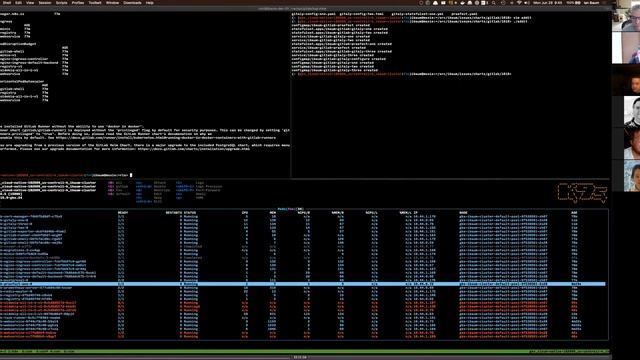Click the cursor in left terminal pane

click(x=131, y=175)
